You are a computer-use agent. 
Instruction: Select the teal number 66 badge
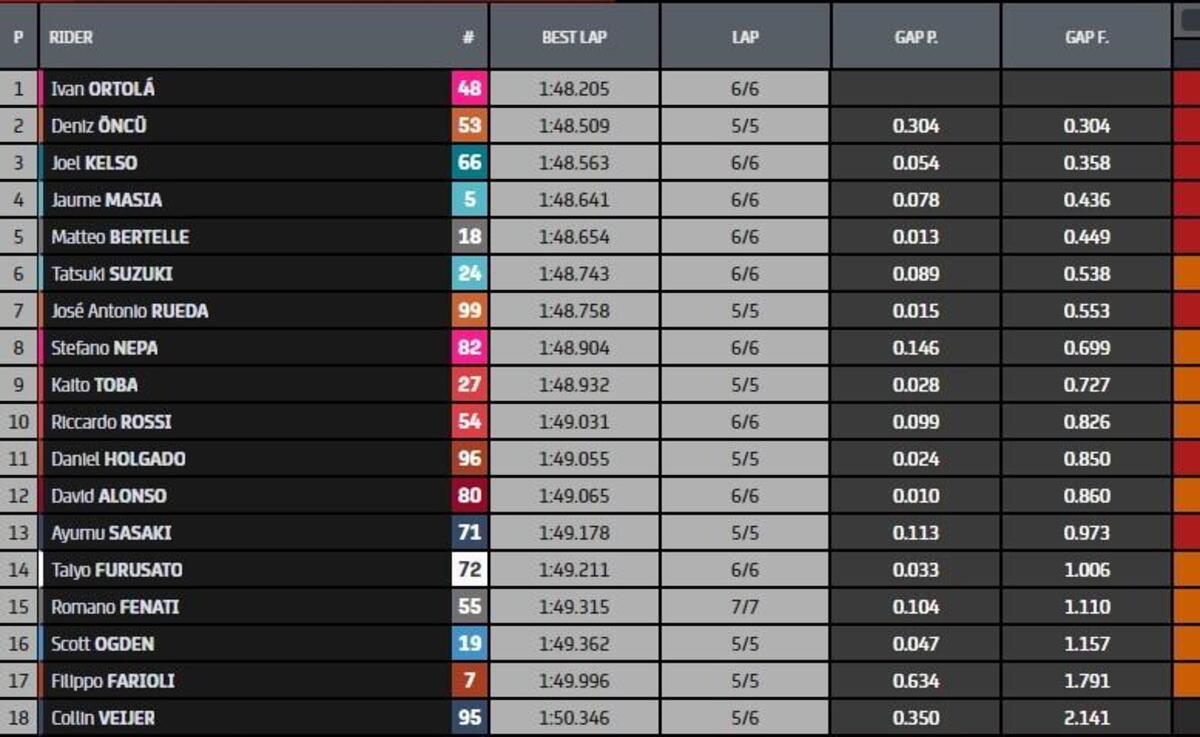469,163
